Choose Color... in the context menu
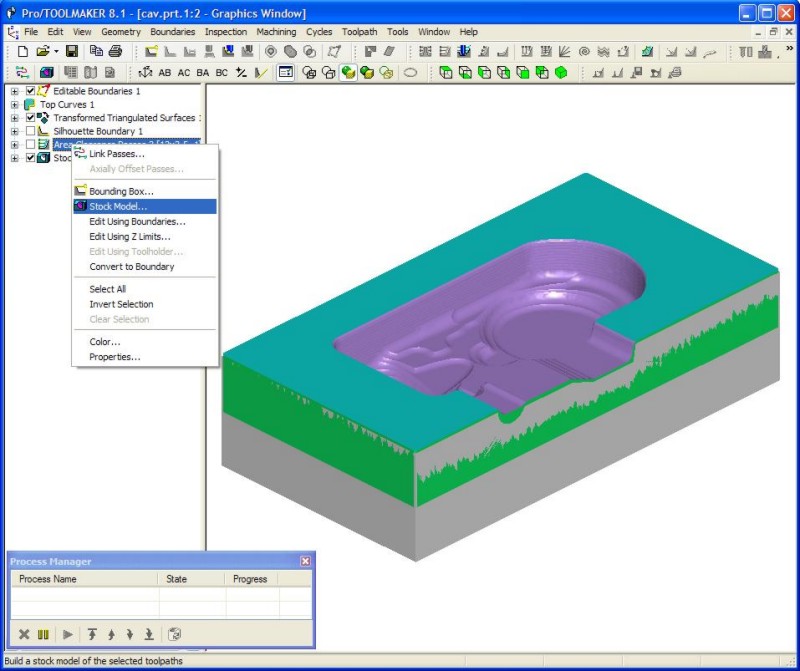Image resolution: width=800 pixels, height=671 pixels. pyautogui.click(x=145, y=342)
